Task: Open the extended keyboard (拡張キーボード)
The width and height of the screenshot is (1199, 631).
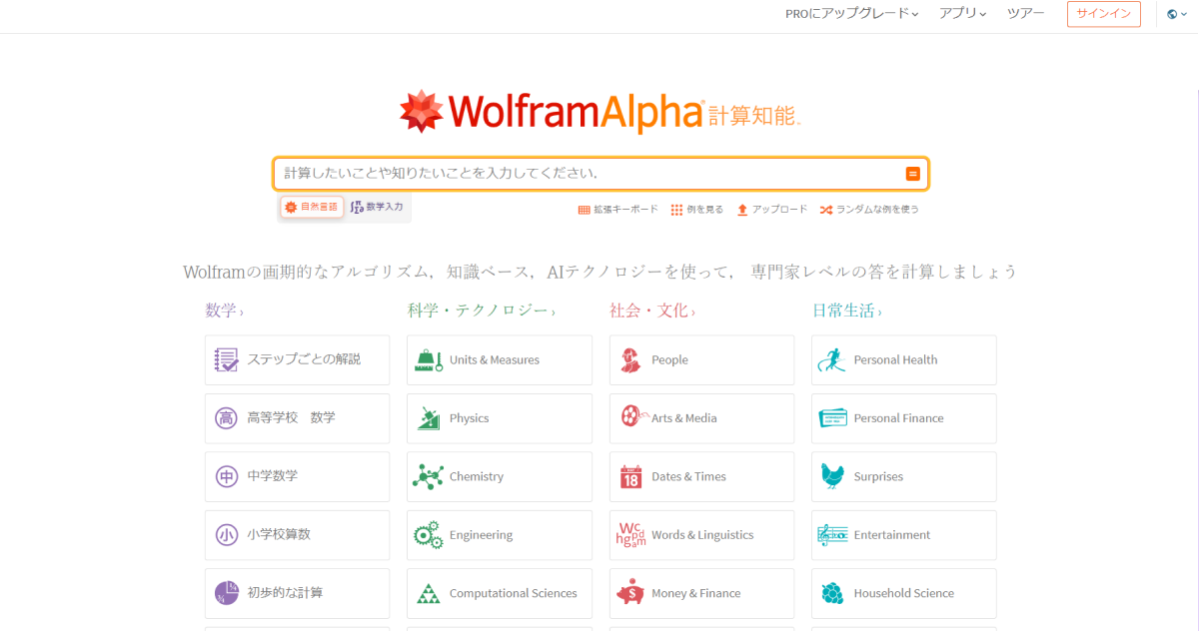Action: (x=618, y=210)
